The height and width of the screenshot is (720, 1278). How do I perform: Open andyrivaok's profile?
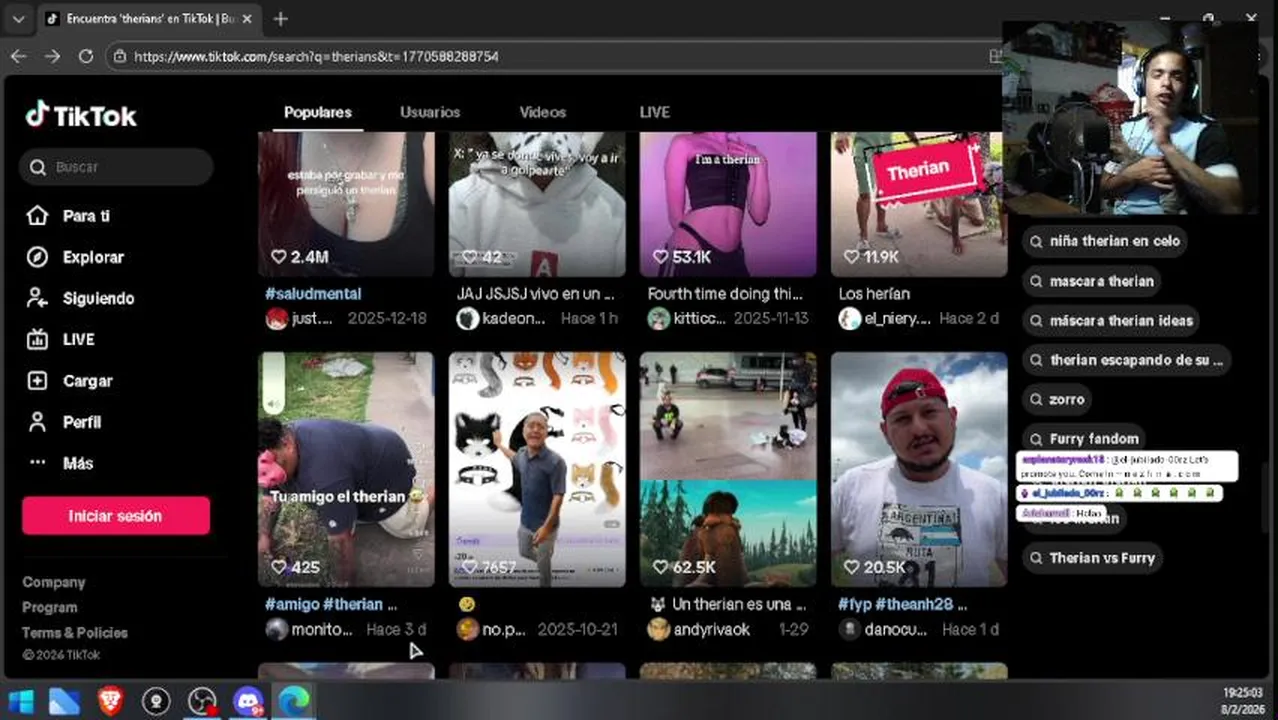710,629
